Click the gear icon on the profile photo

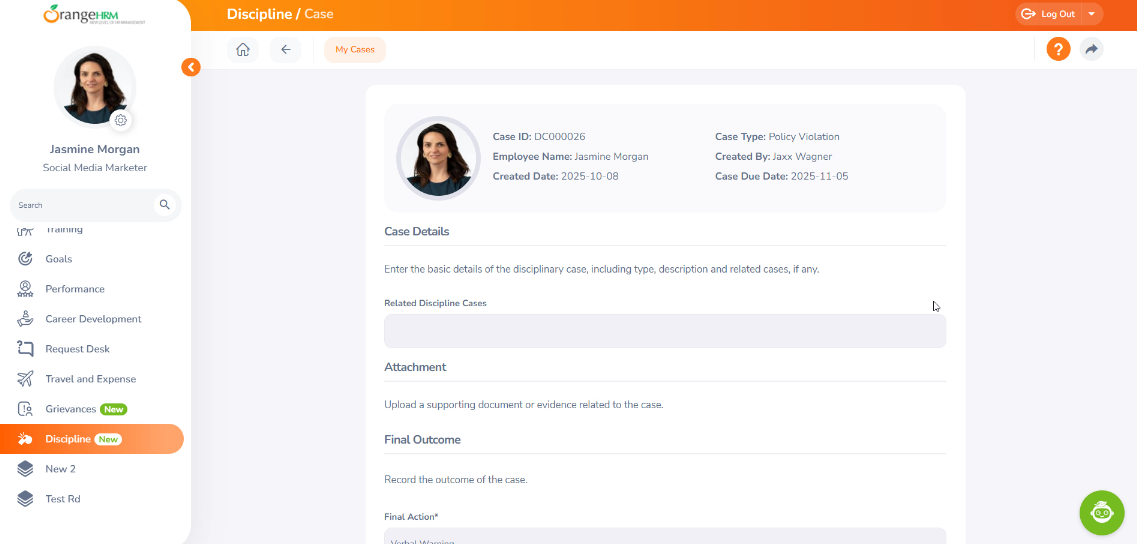(121, 120)
